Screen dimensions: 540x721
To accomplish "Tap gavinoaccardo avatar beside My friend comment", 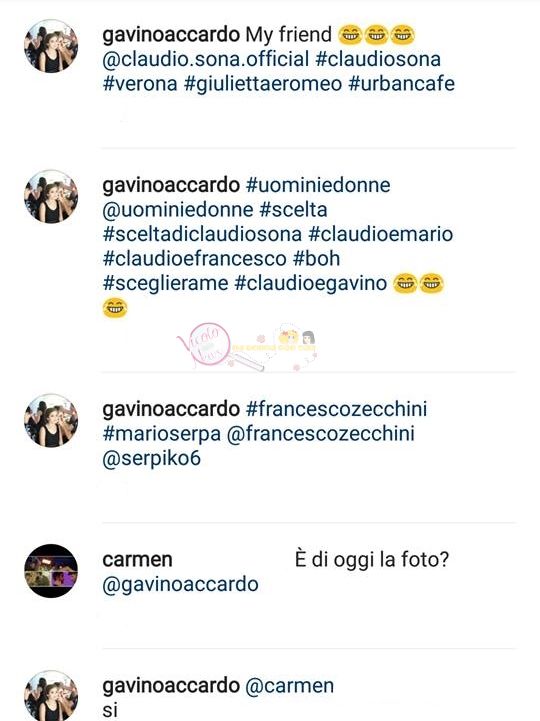I will [51, 46].
